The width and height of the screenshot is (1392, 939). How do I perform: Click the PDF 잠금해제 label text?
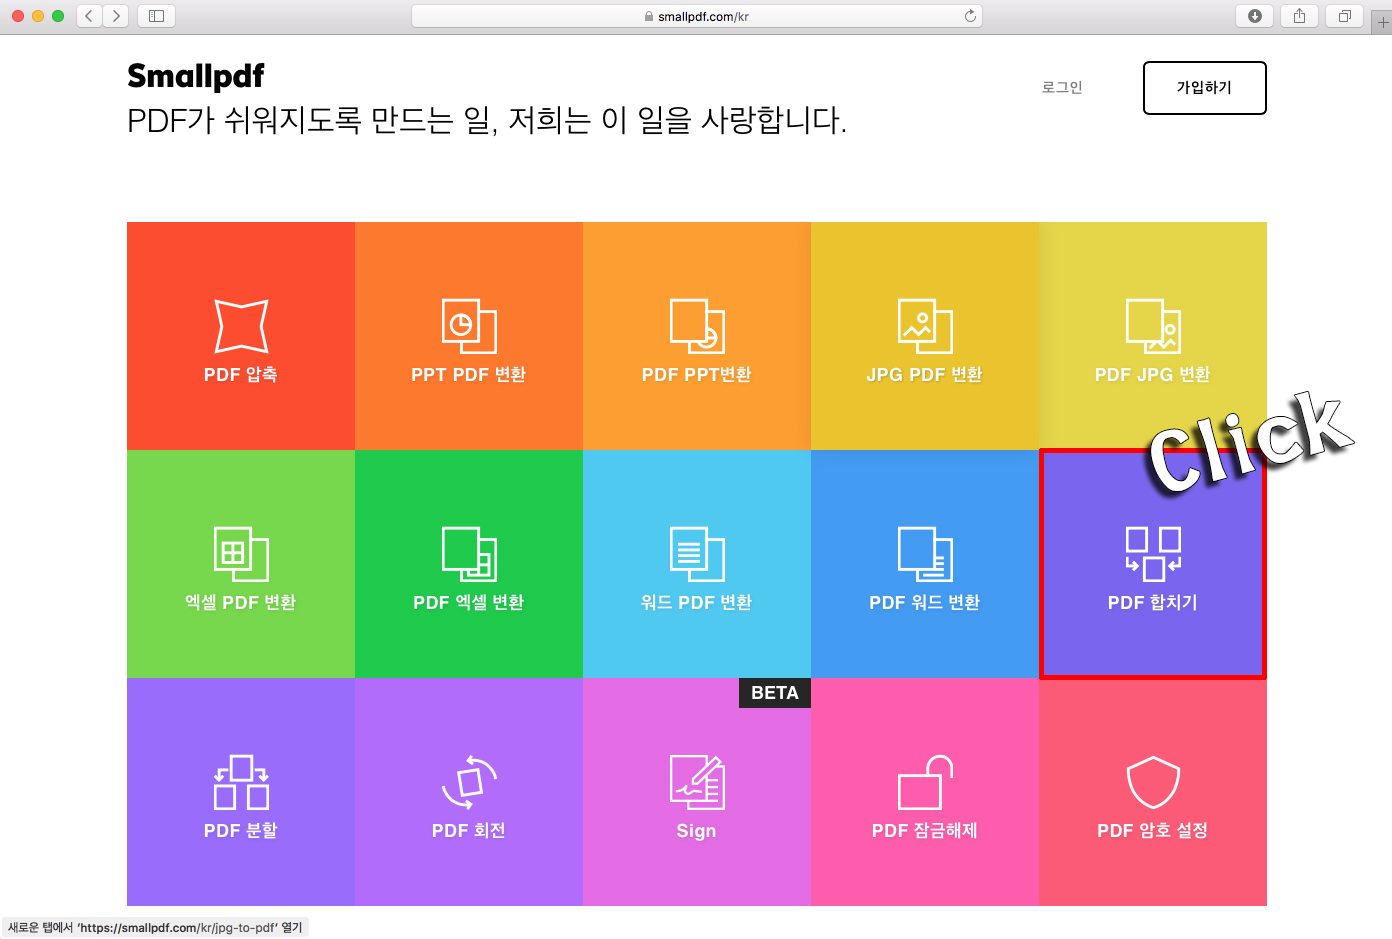tap(925, 831)
